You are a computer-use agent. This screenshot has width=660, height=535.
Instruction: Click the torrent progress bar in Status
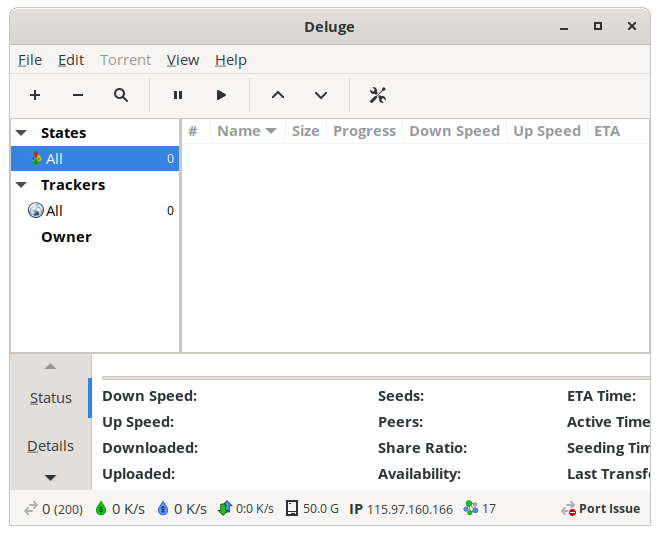point(376,378)
